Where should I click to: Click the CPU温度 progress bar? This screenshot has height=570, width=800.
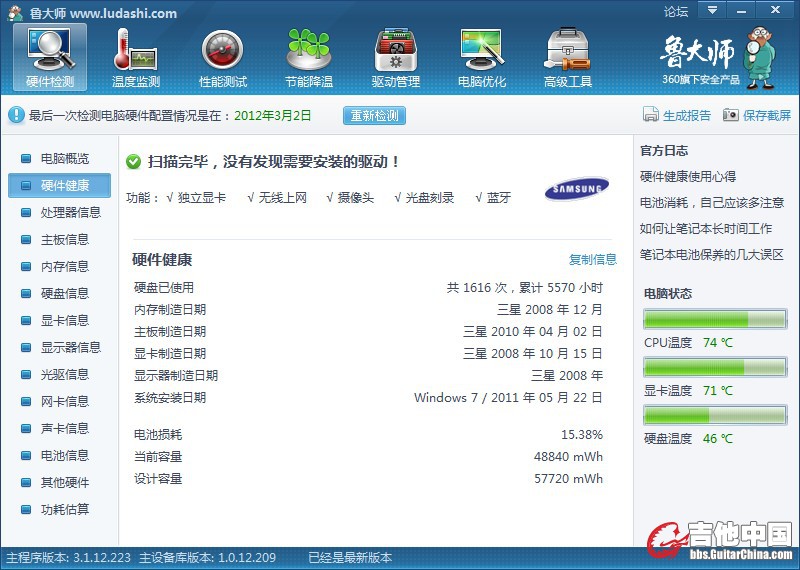[x=715, y=319]
